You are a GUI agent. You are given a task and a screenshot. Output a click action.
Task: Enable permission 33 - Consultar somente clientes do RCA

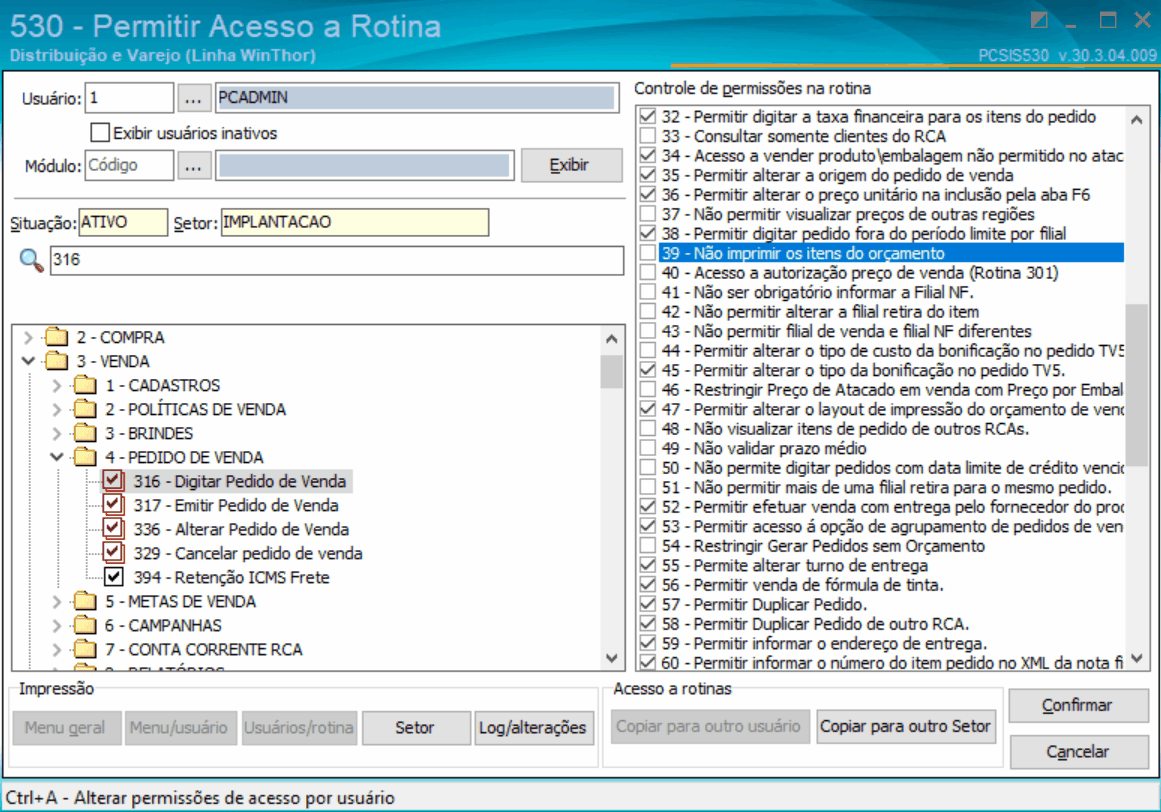coord(648,136)
